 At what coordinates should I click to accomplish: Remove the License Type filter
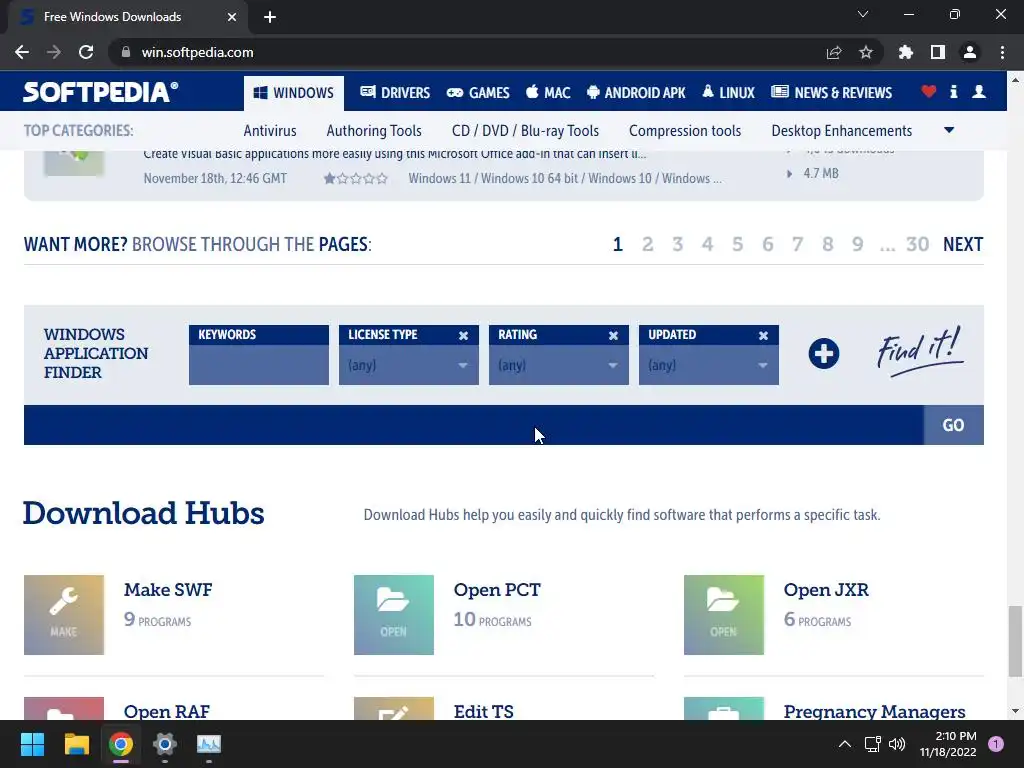463,335
